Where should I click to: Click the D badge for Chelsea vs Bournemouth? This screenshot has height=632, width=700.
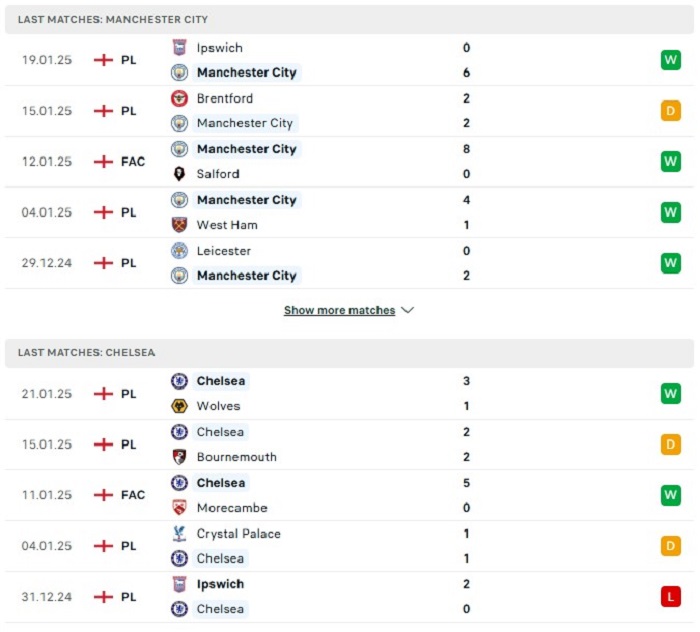coord(671,445)
